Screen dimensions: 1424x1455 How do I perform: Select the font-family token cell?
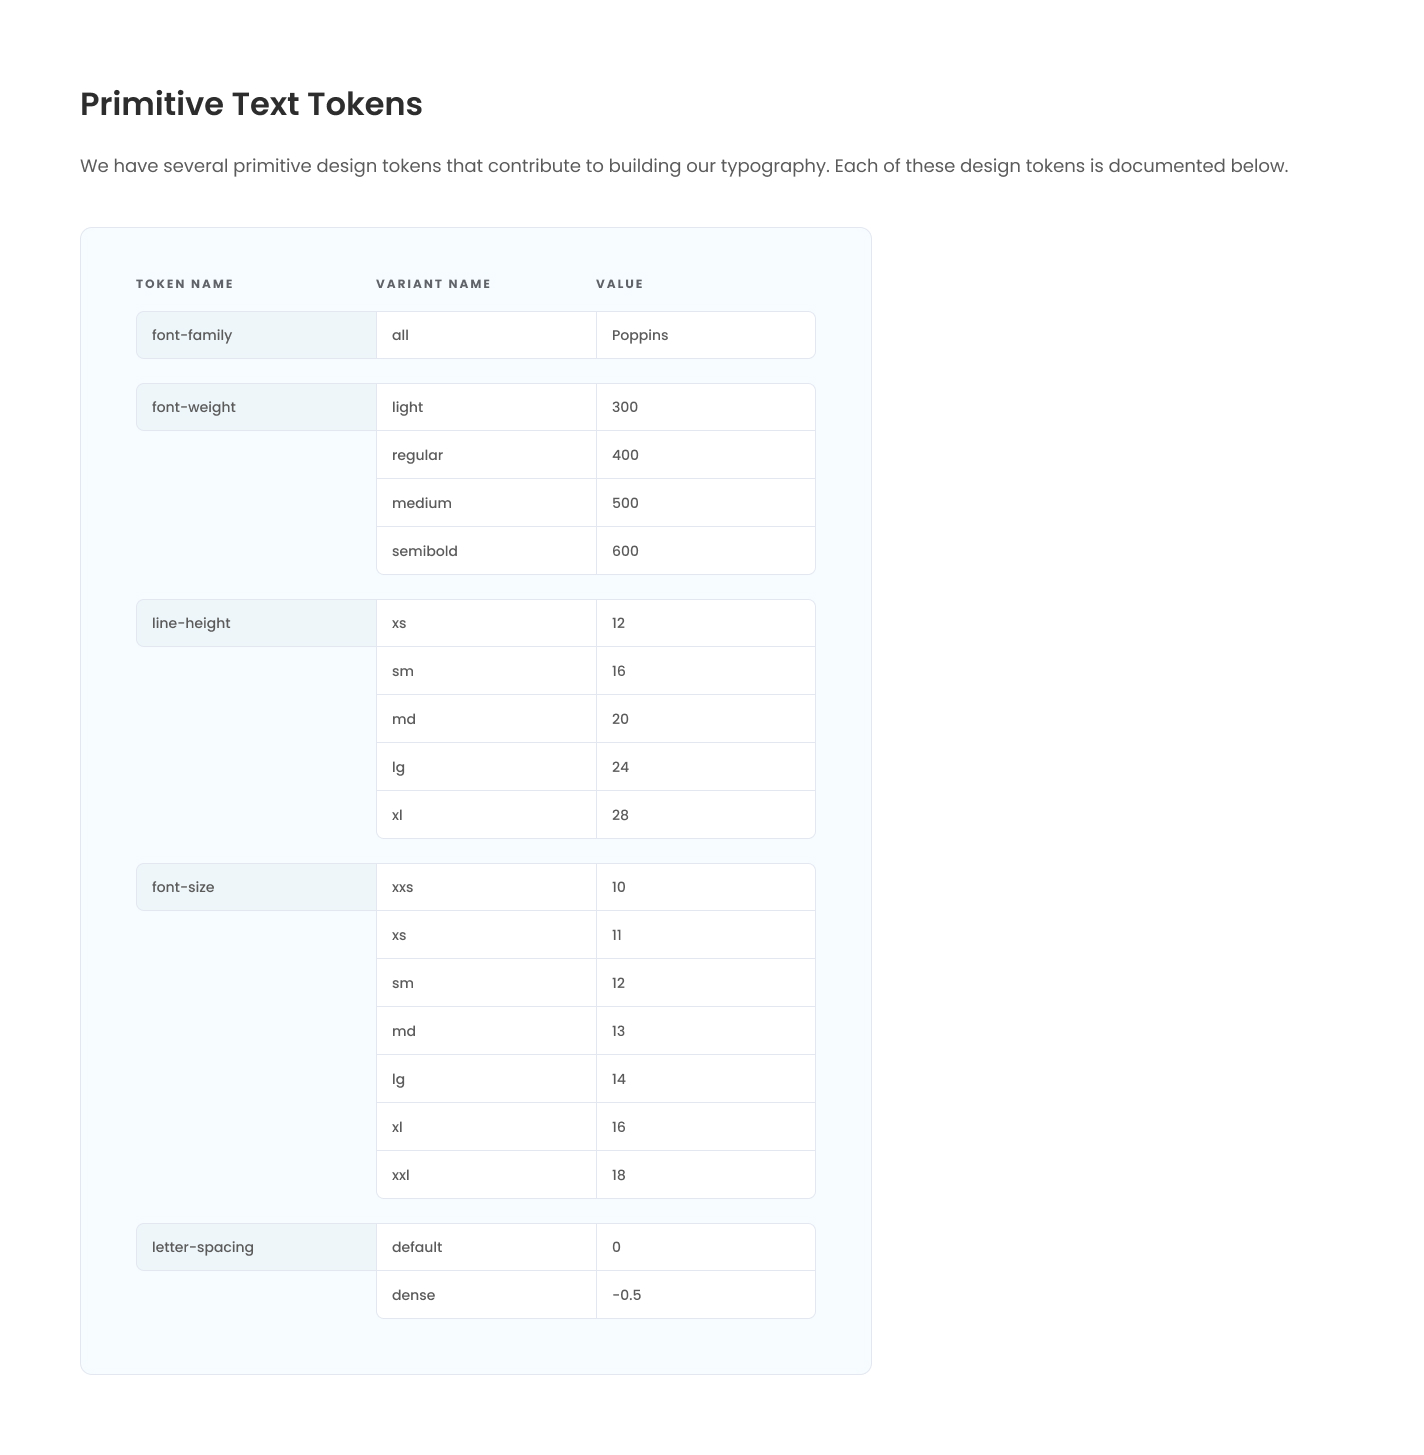pyautogui.click(x=256, y=335)
